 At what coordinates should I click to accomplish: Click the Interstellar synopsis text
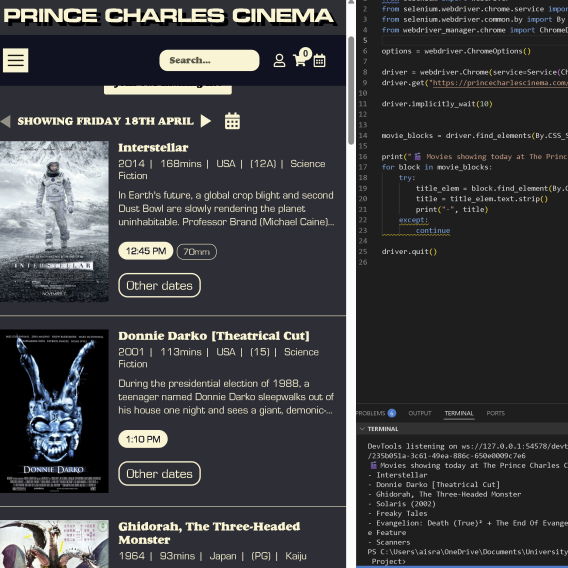pos(226,209)
